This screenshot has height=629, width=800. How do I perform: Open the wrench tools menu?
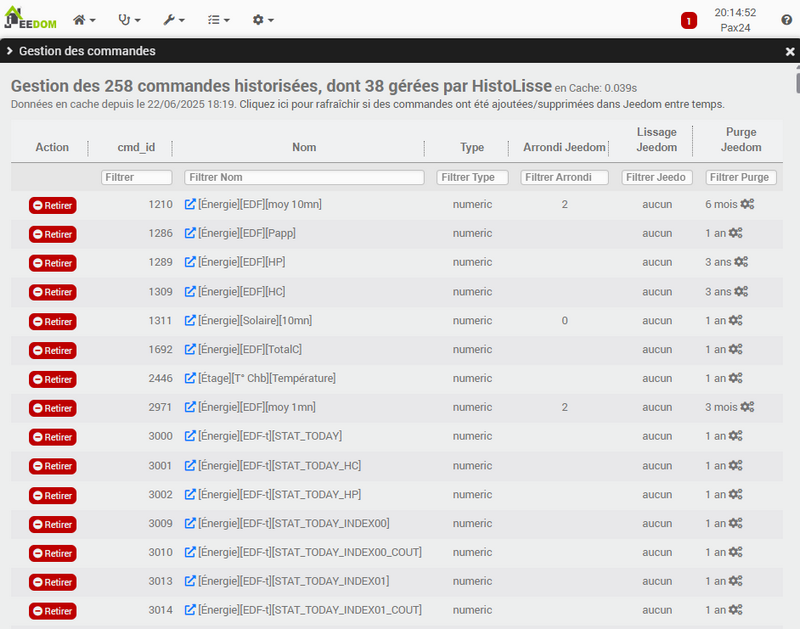174,20
